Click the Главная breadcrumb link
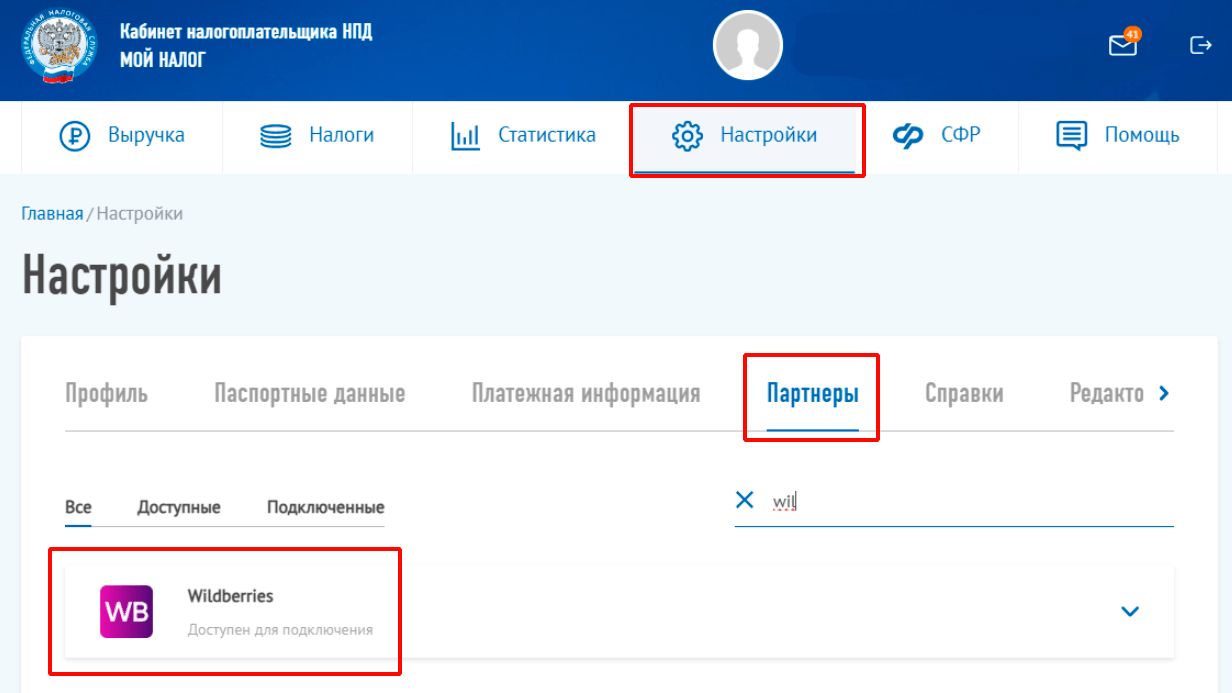Viewport: 1232px width, 693px height. tap(52, 214)
